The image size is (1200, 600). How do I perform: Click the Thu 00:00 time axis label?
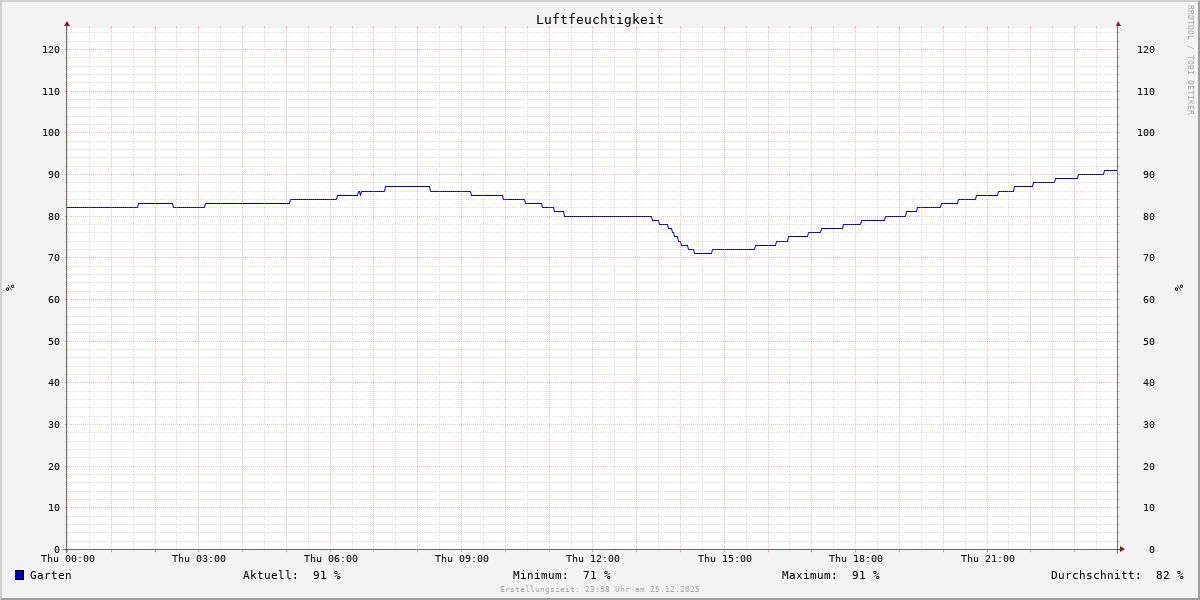pyautogui.click(x=68, y=559)
